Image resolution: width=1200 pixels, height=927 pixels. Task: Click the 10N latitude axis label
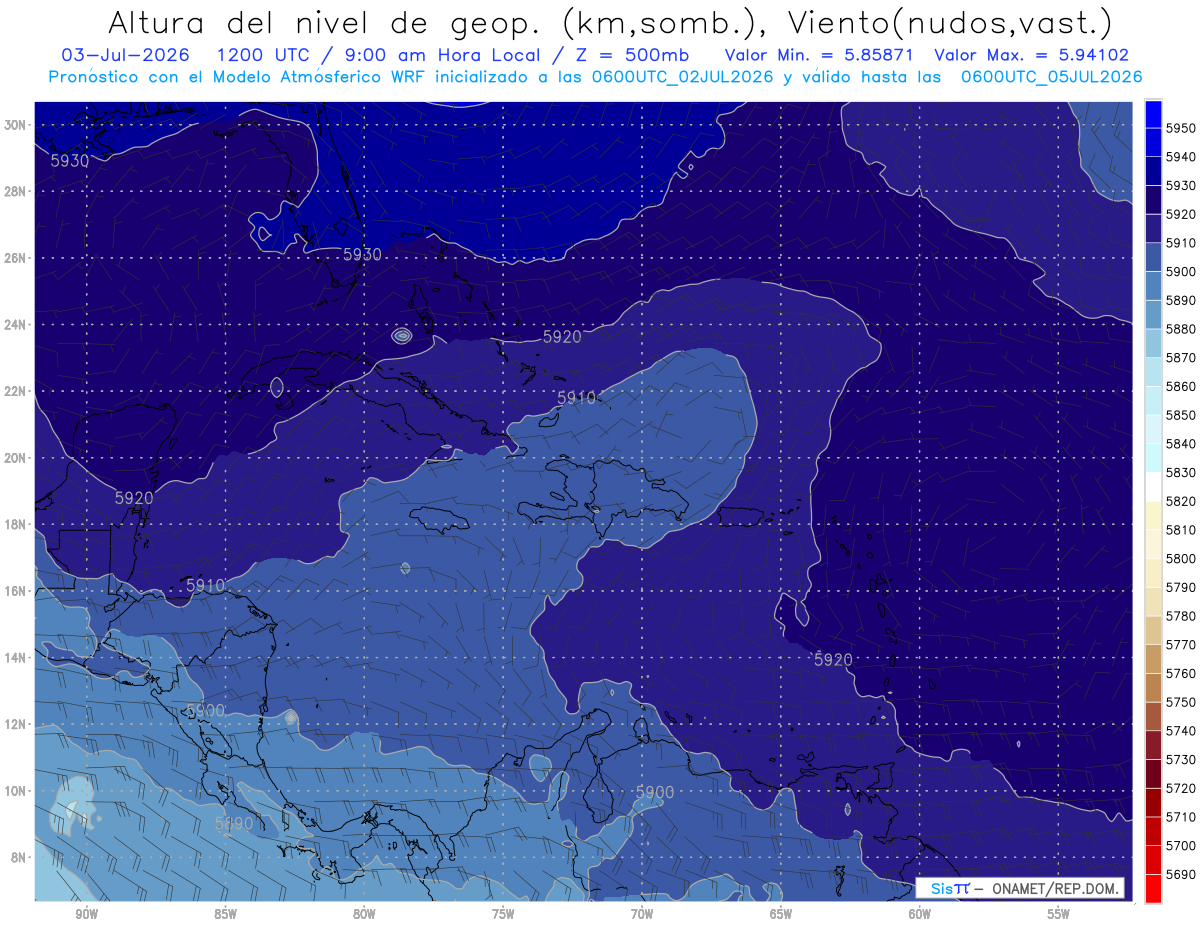[17, 790]
